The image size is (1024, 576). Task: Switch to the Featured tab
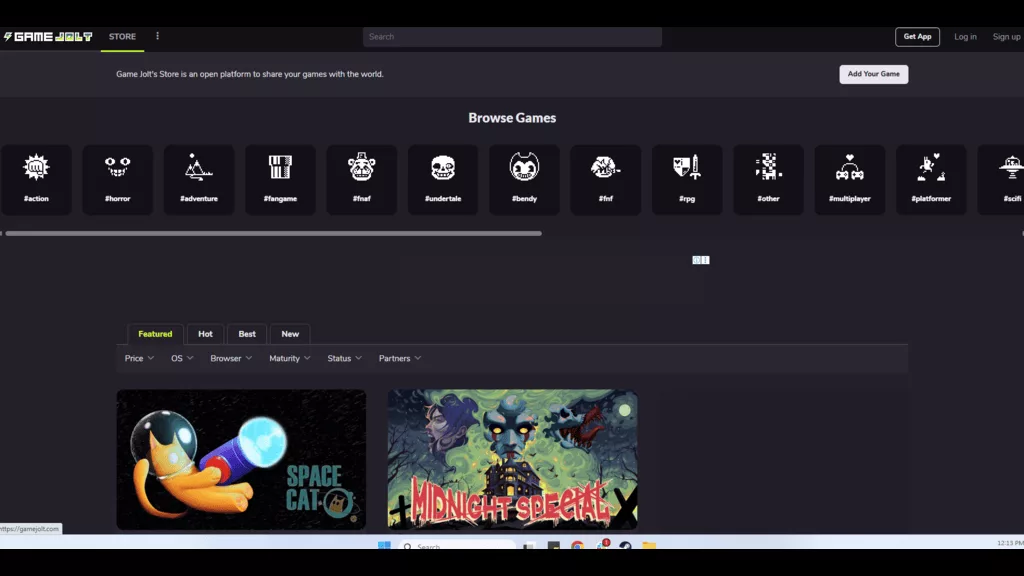[155, 334]
